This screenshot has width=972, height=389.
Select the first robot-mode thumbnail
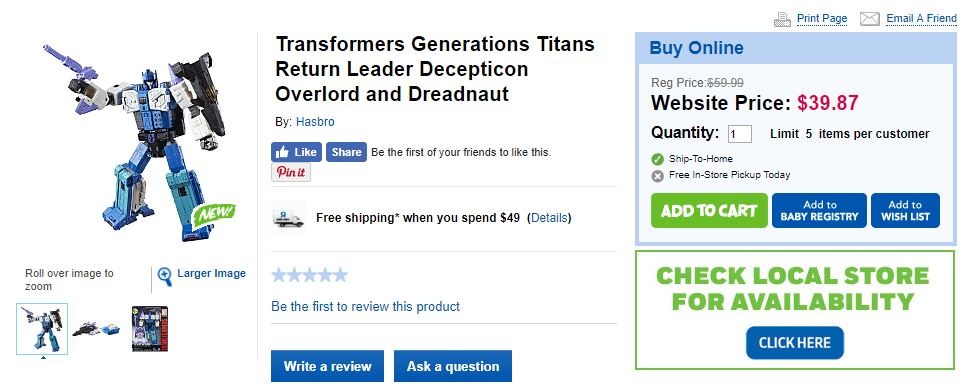tap(42, 328)
